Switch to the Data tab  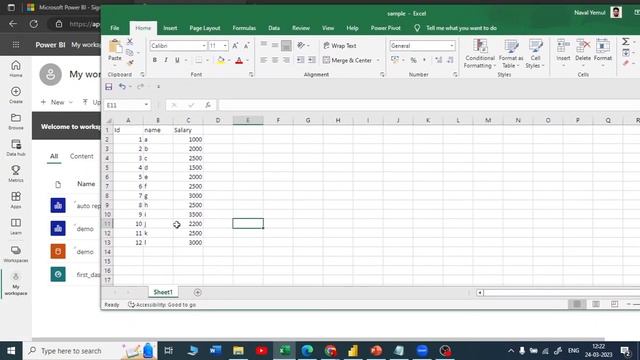coord(274,28)
